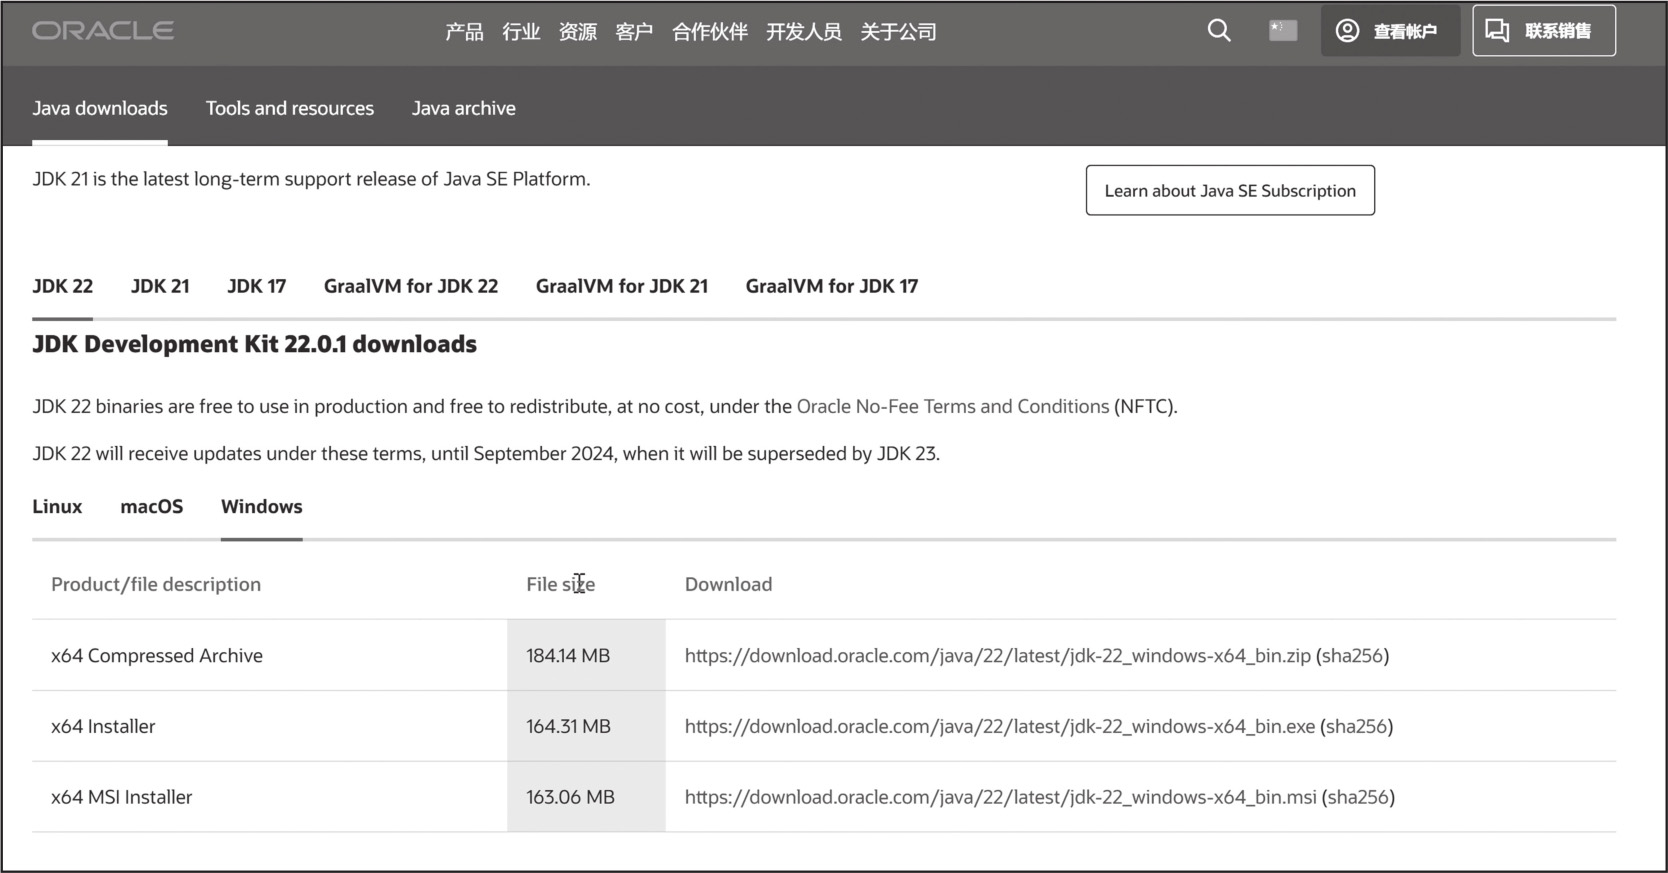1668x873 pixels.
Task: Open the 行业 menu
Action: (x=521, y=32)
